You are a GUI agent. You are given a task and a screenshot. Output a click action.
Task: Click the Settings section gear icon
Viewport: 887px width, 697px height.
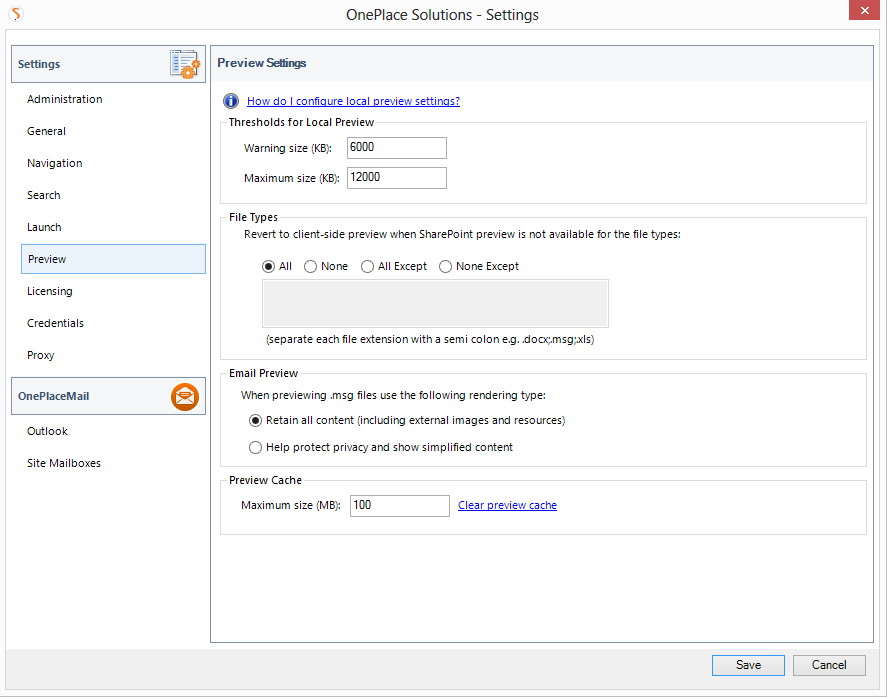185,64
